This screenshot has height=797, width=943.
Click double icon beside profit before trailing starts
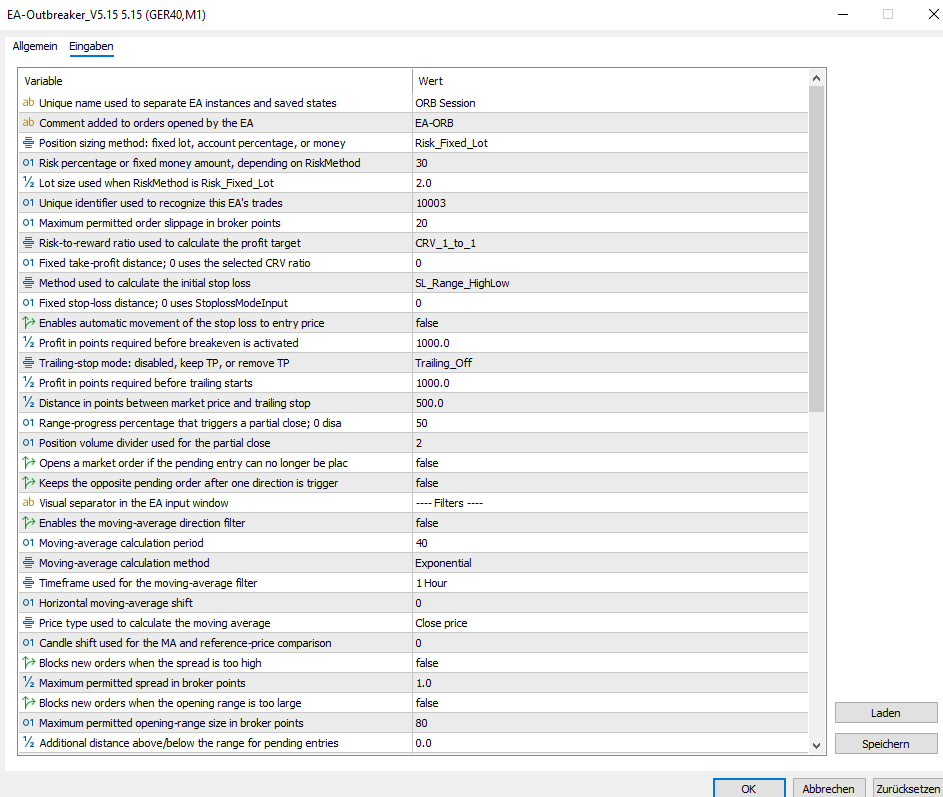28,383
